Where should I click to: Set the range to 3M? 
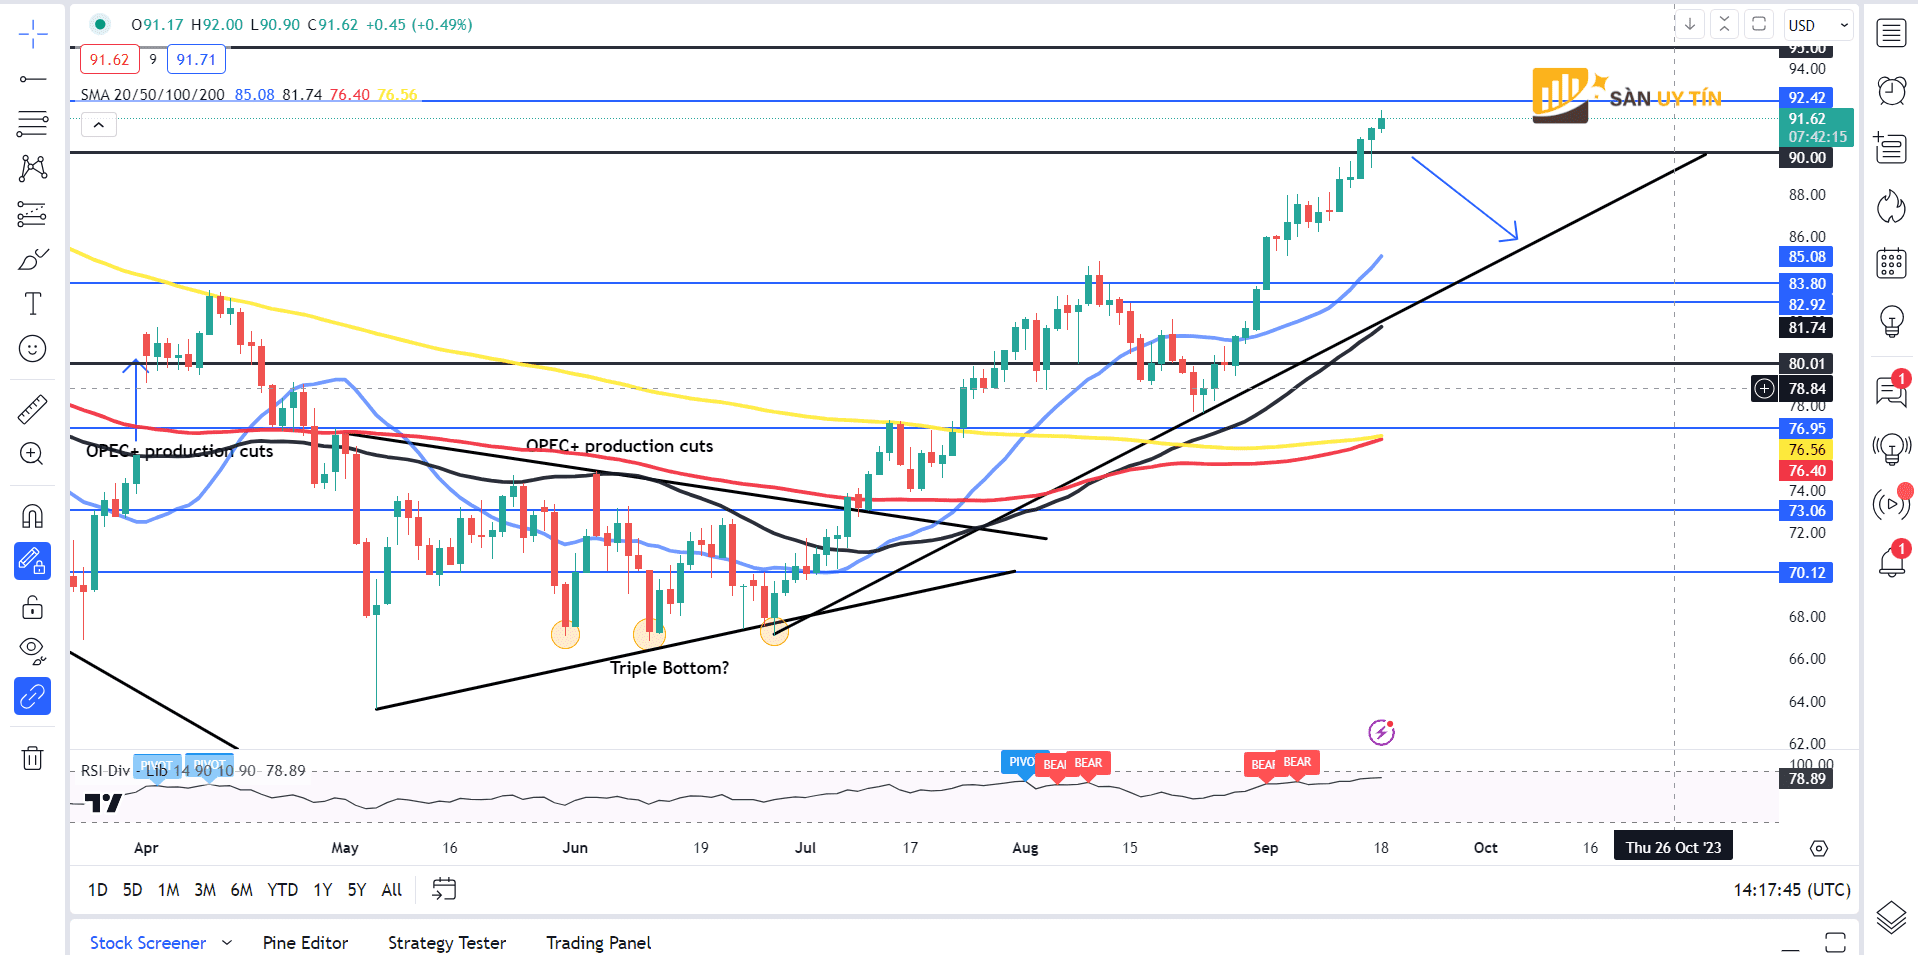[205, 889]
